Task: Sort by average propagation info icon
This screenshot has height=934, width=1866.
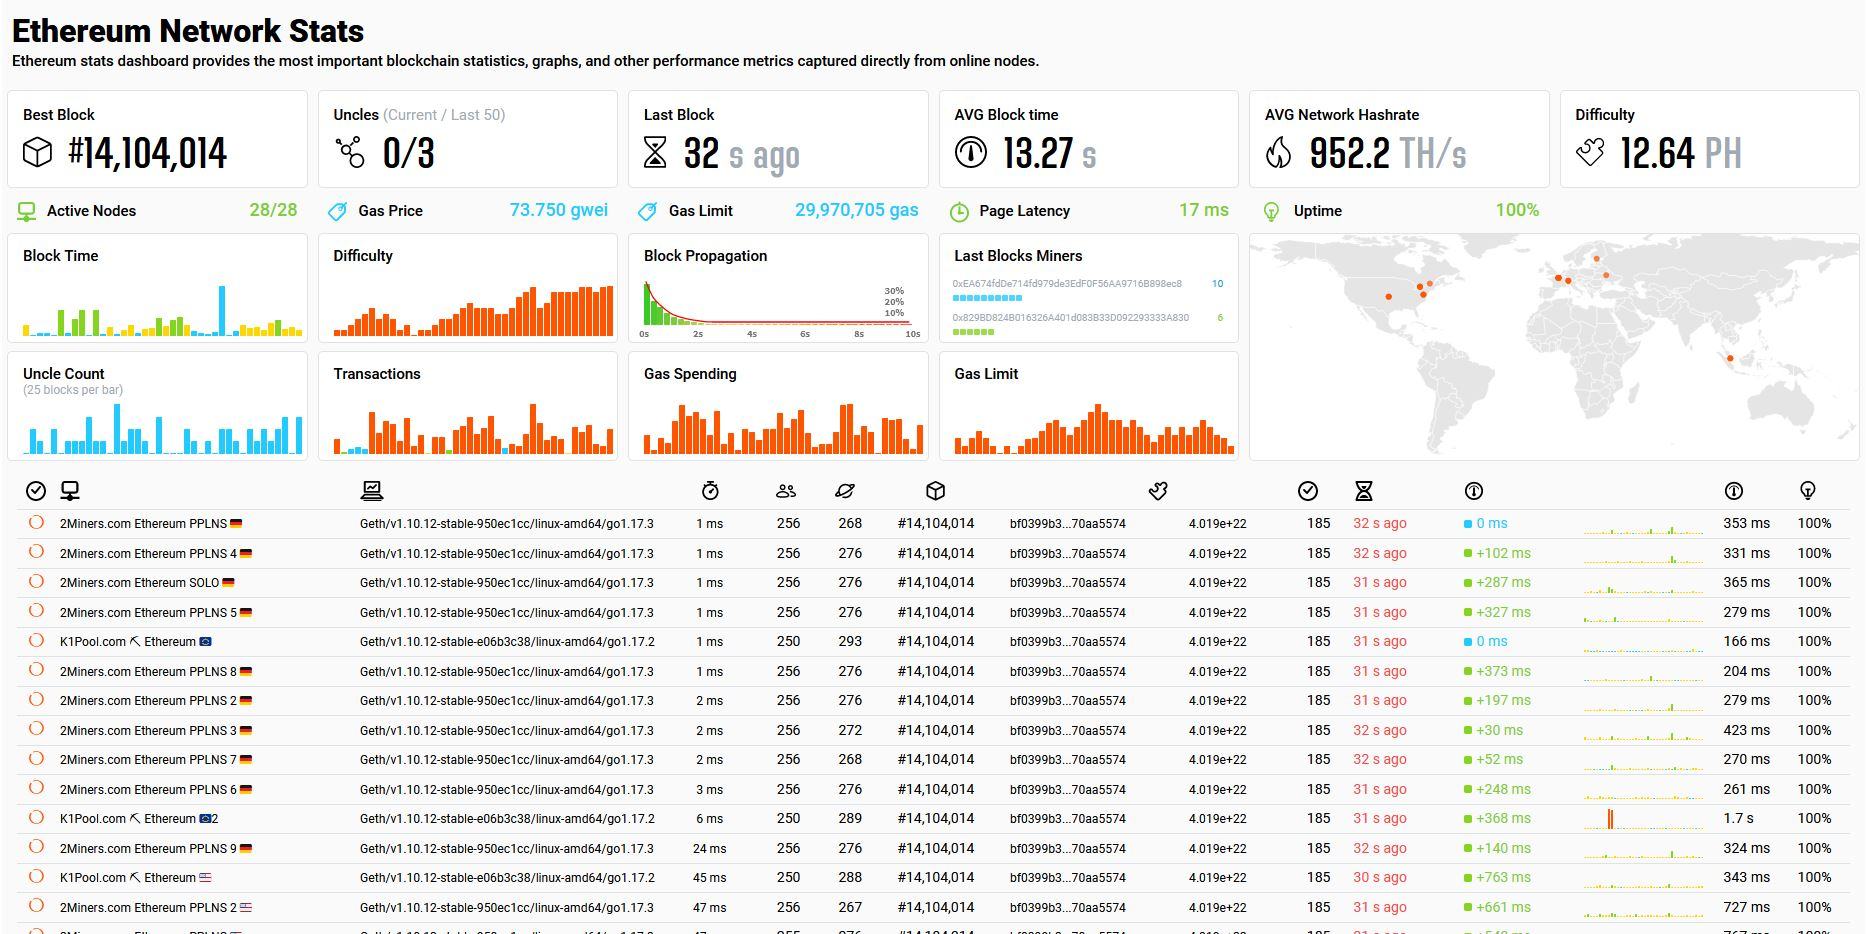Action: coord(1734,491)
